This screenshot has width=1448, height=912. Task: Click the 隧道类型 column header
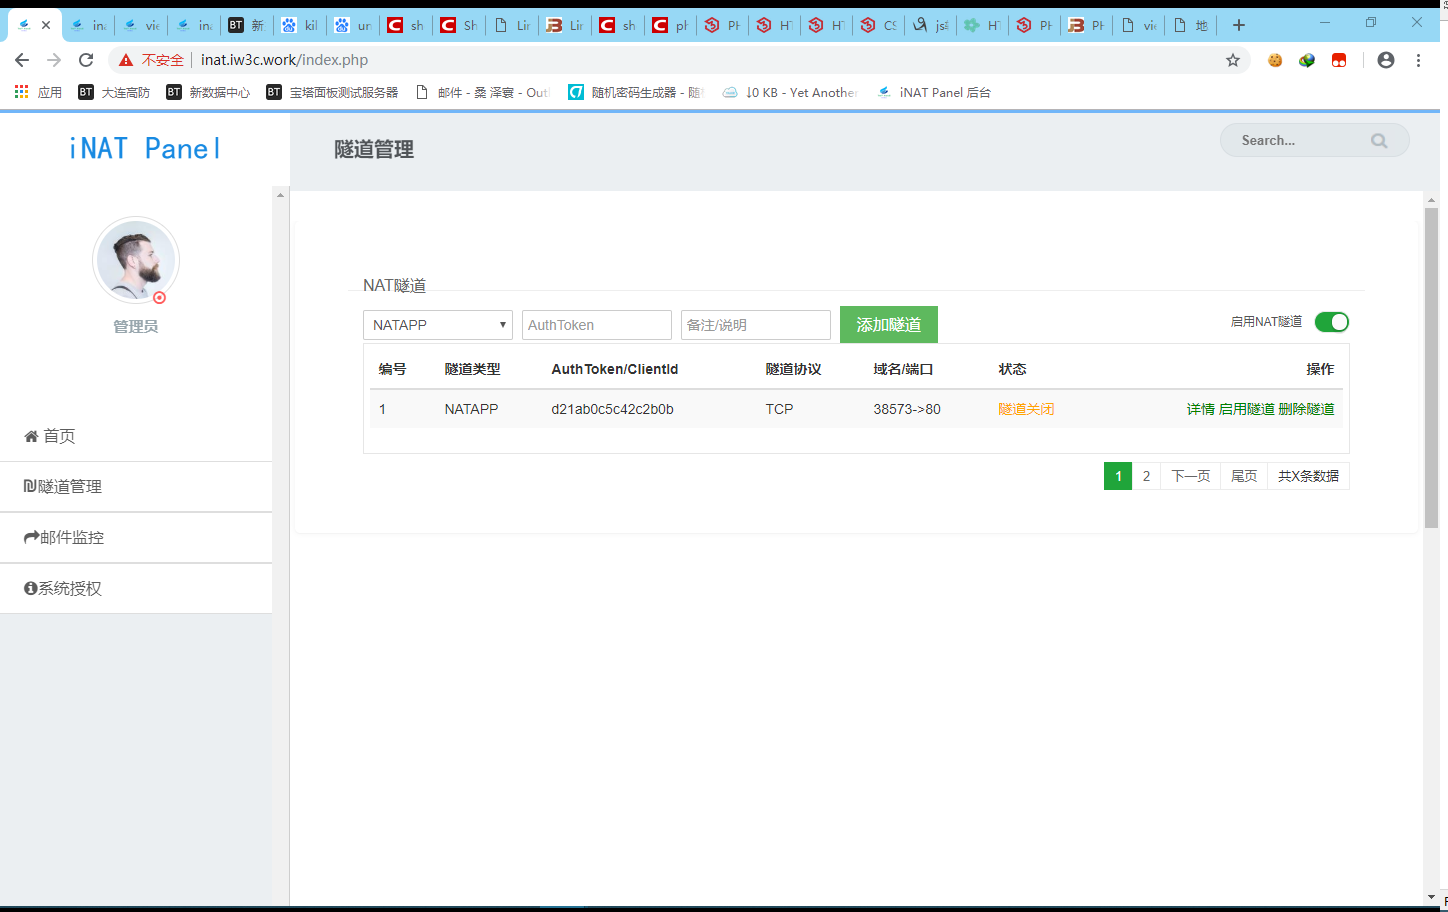[473, 369]
